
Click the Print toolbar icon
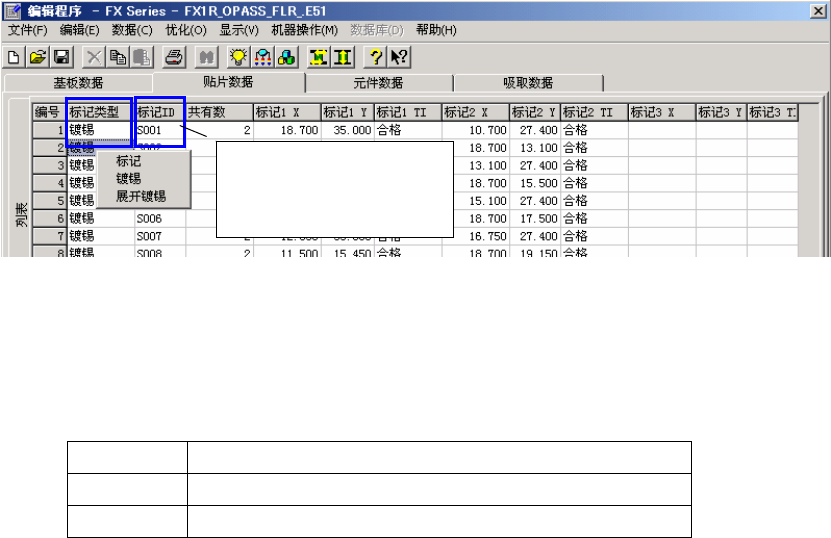(174, 57)
